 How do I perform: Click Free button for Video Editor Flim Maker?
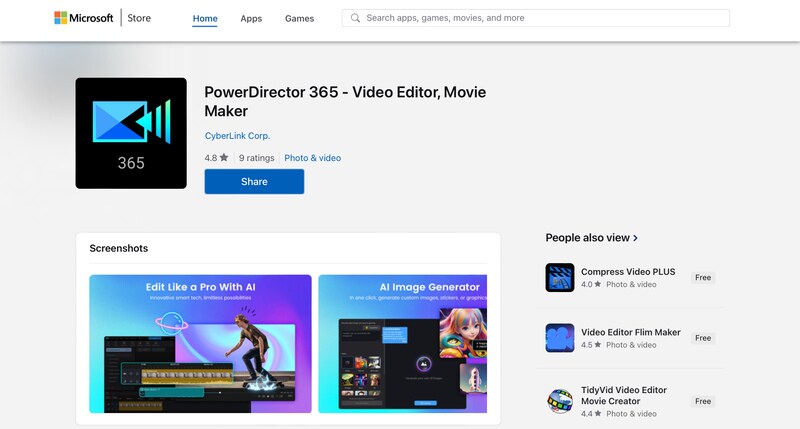pos(703,338)
